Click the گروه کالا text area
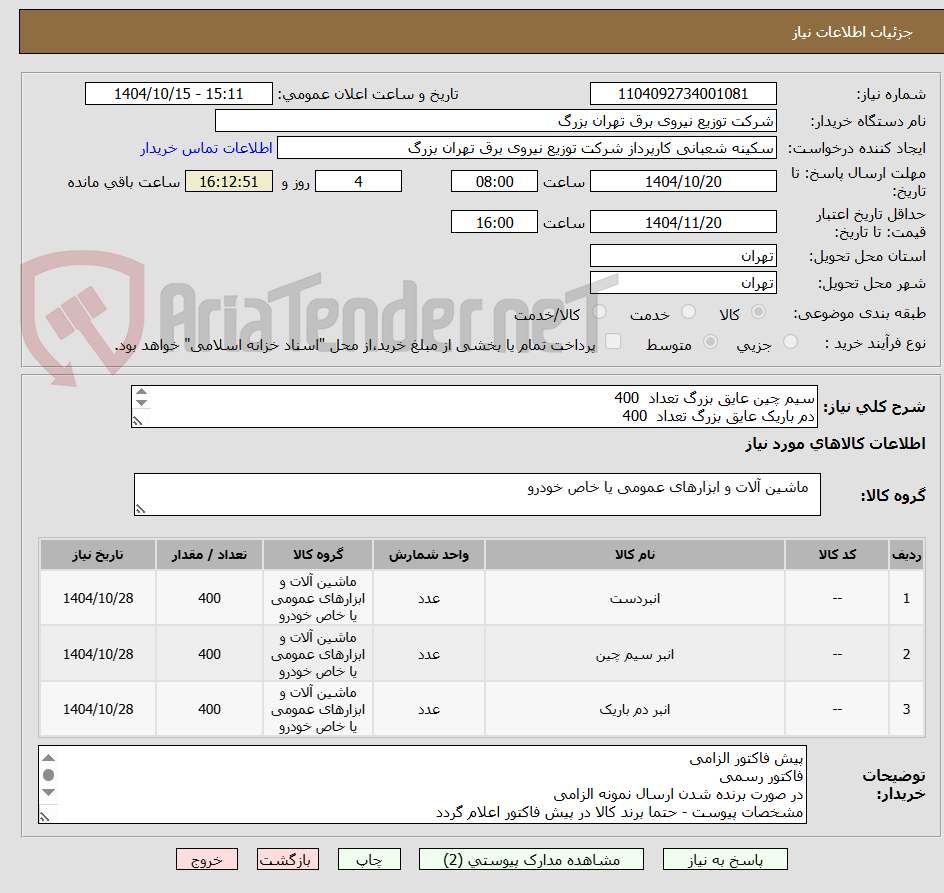 point(477,494)
